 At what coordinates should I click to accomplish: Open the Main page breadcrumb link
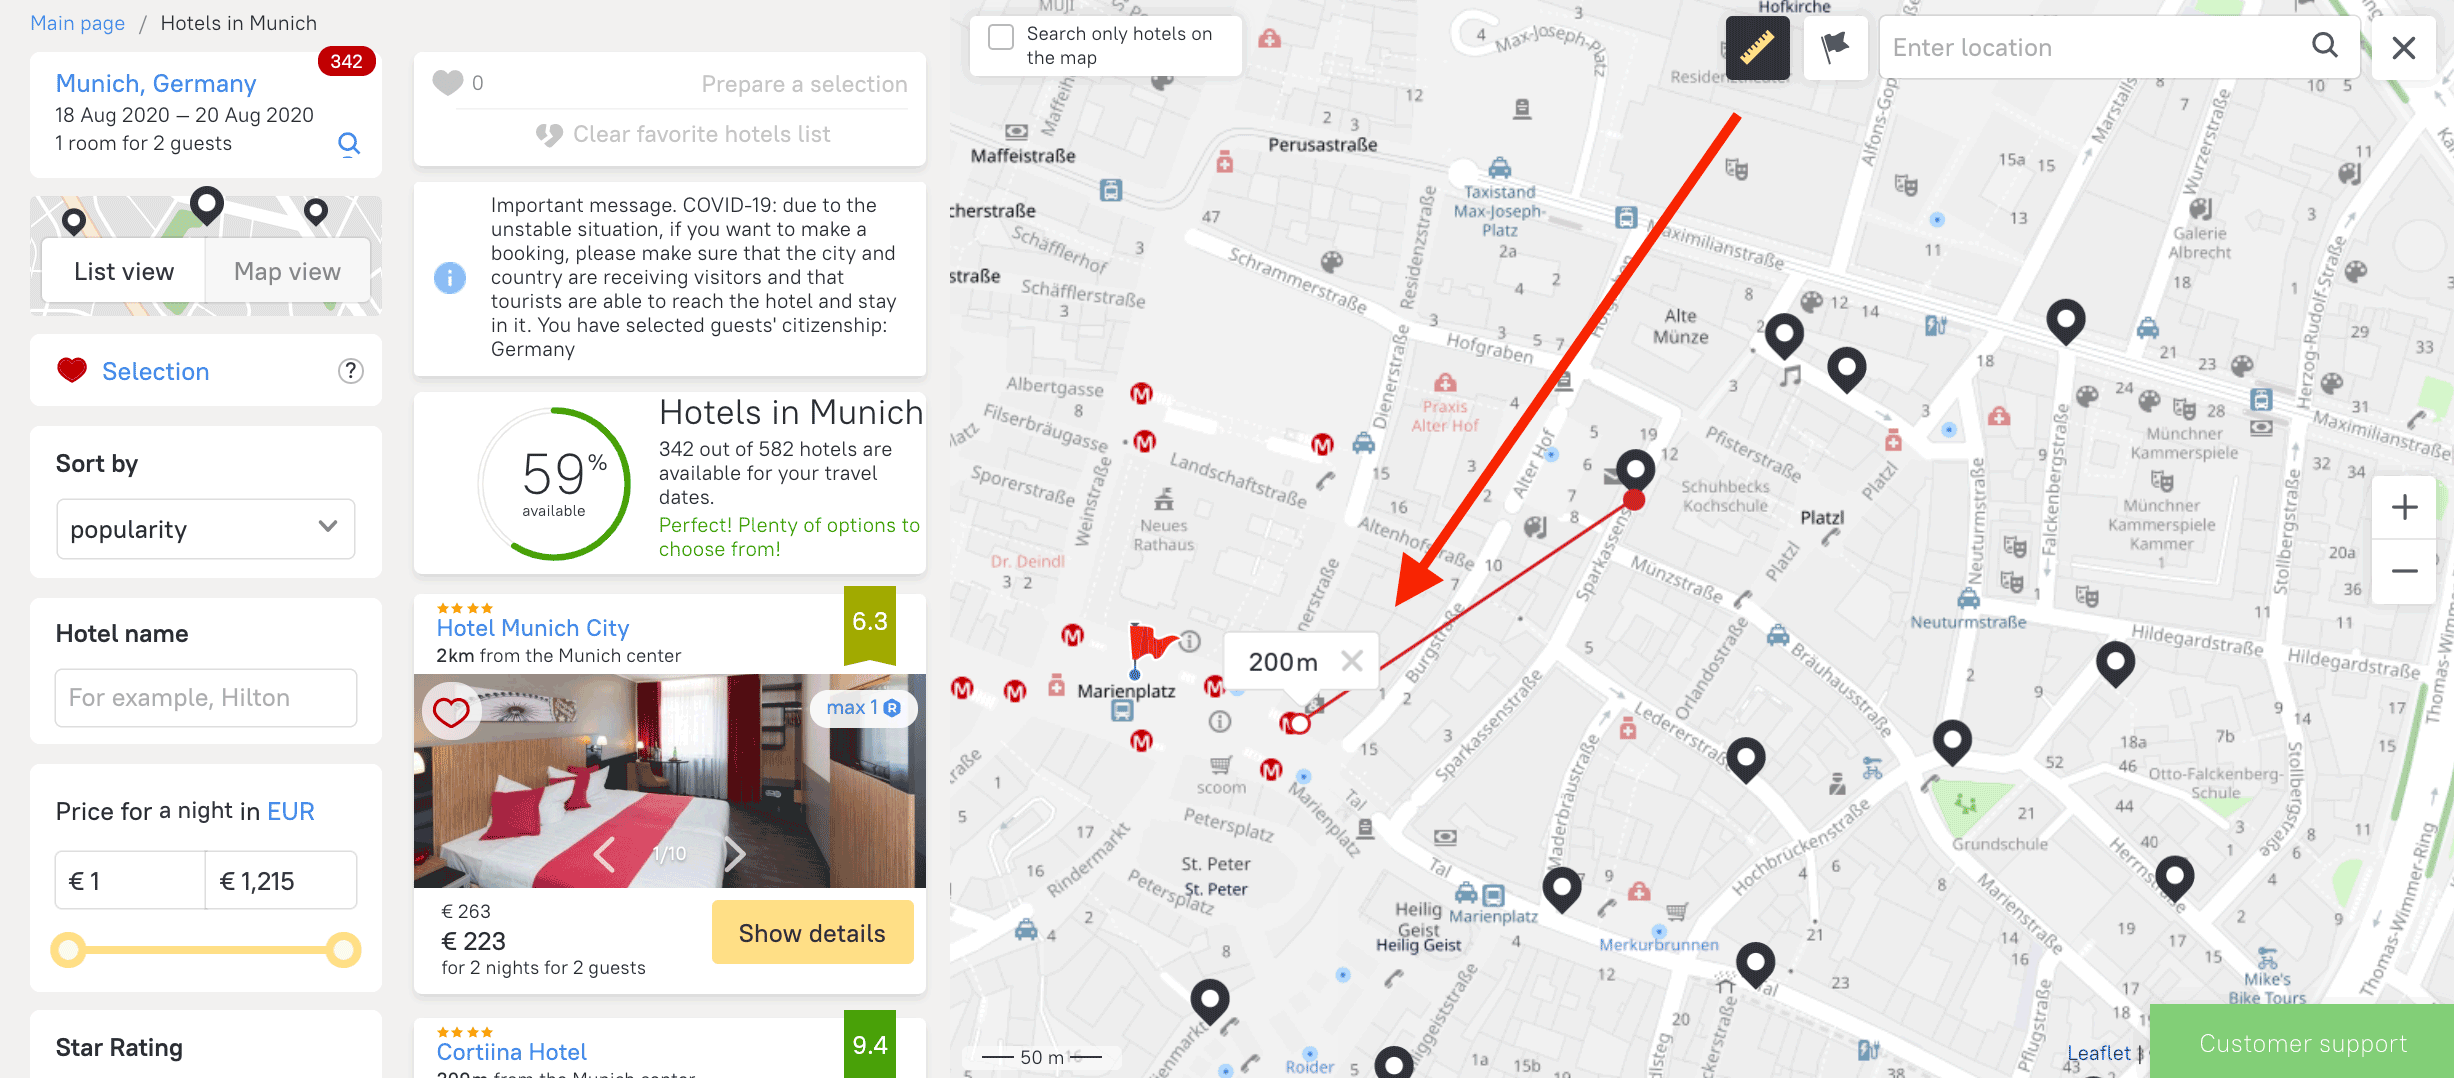point(77,23)
